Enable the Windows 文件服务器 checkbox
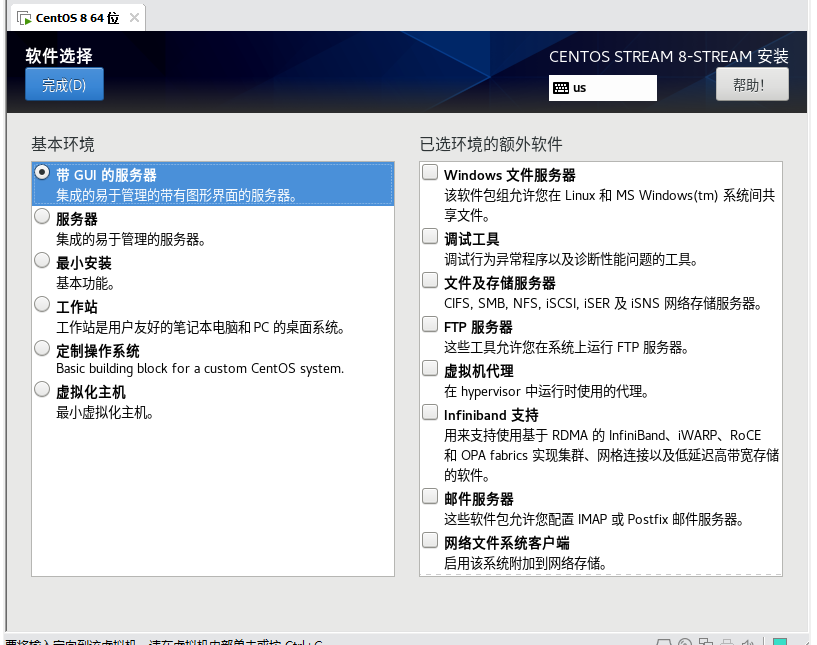 [430, 173]
